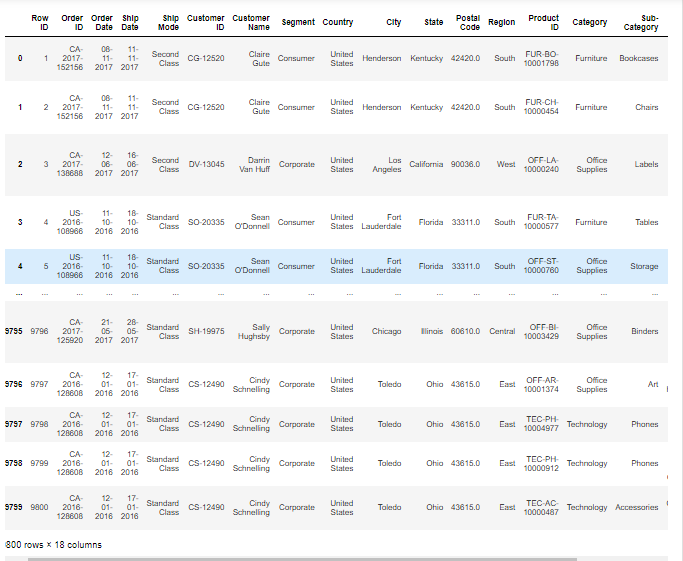Image resolution: width=683 pixels, height=561 pixels.
Task: Click the 'Los Angeles' city cell
Action: [387, 165]
